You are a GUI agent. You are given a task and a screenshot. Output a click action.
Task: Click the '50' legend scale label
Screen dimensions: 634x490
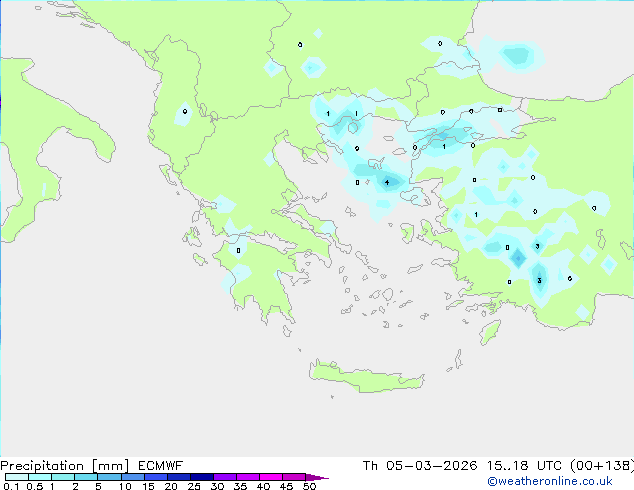point(309,486)
